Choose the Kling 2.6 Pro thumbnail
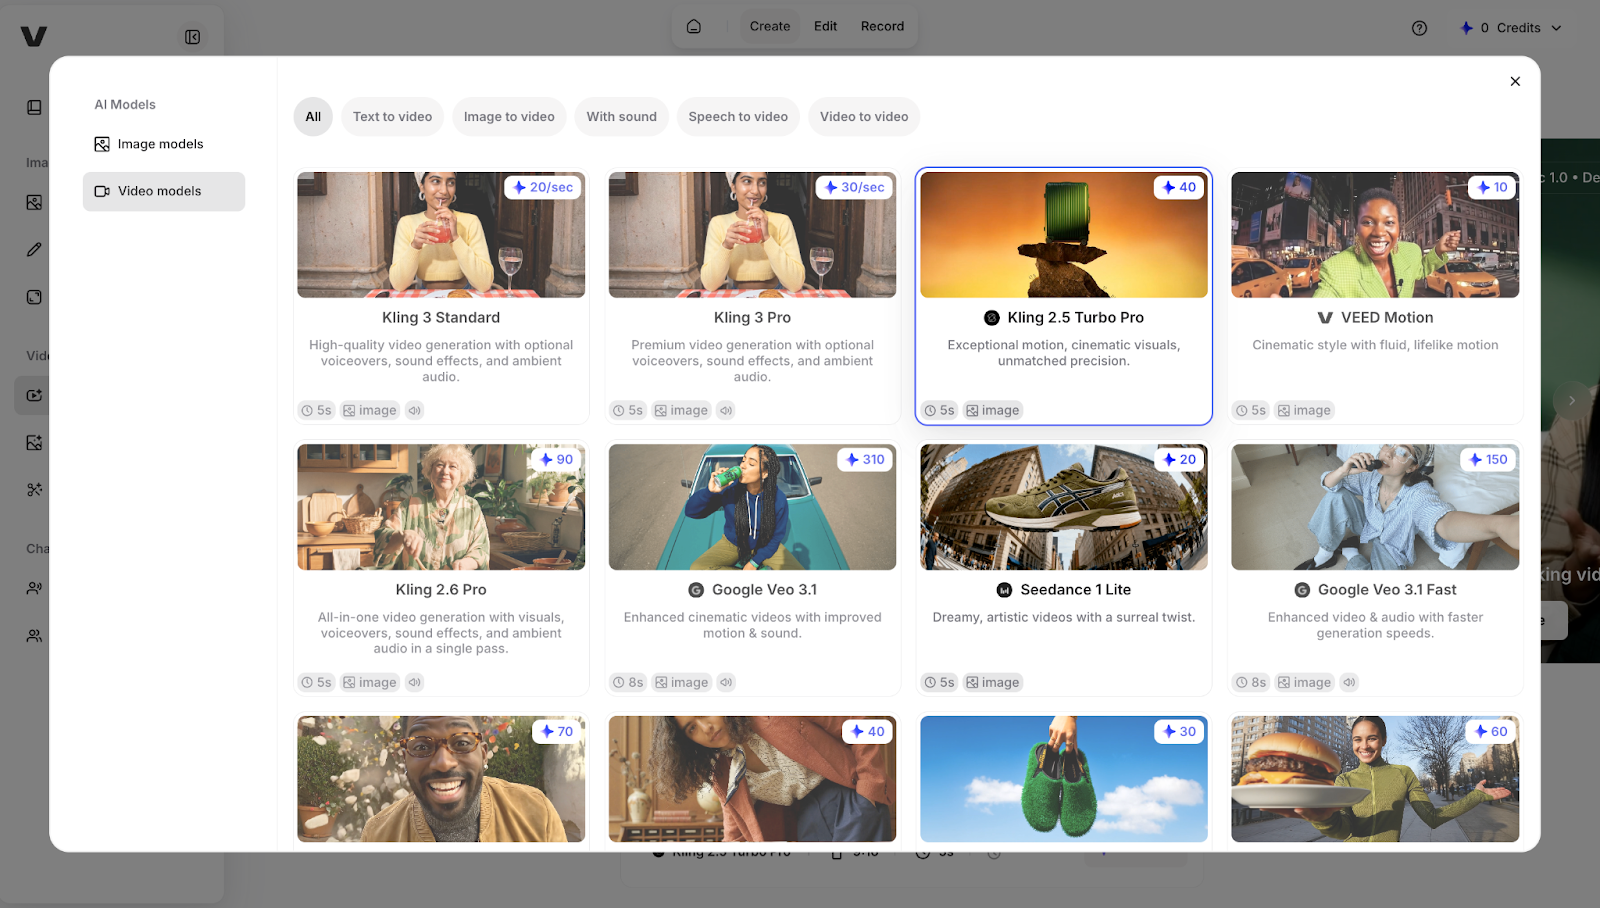This screenshot has width=1600, height=908. [441, 507]
